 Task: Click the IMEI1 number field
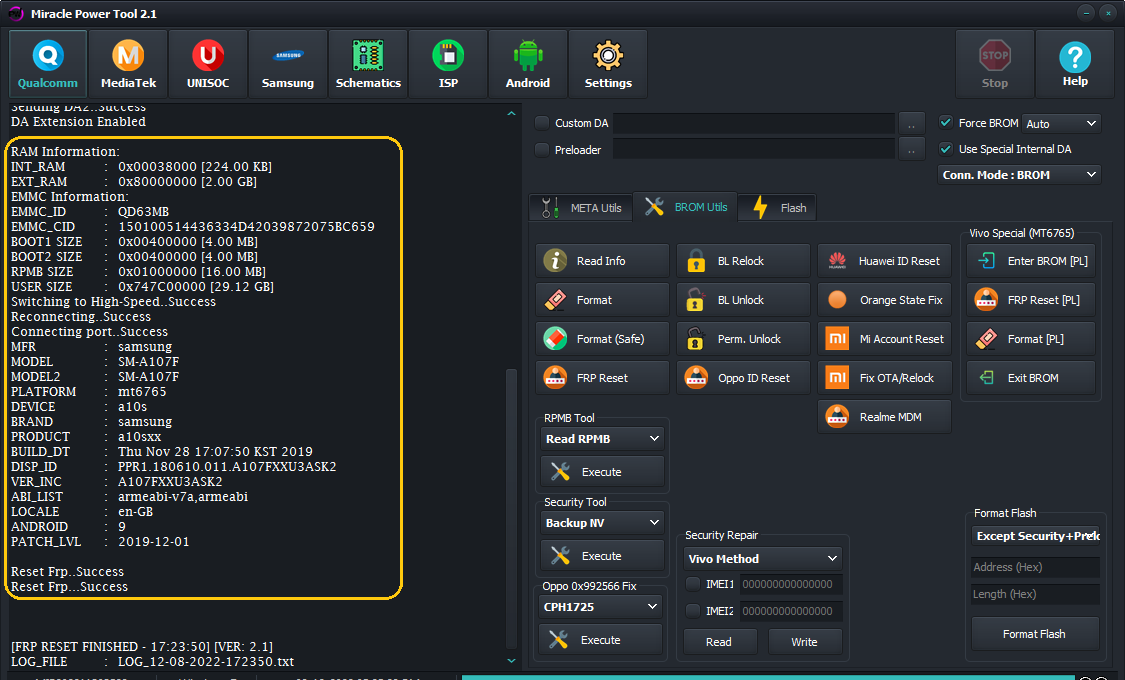click(791, 584)
